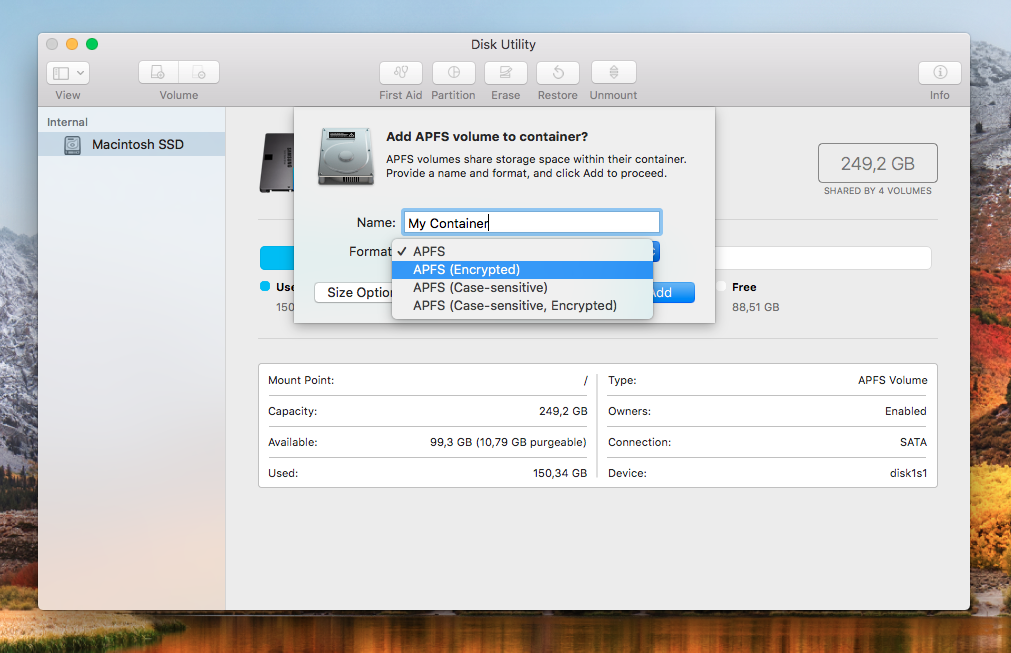Click the green full-screen window button
Viewport: 1011px width, 653px height.
(x=92, y=44)
